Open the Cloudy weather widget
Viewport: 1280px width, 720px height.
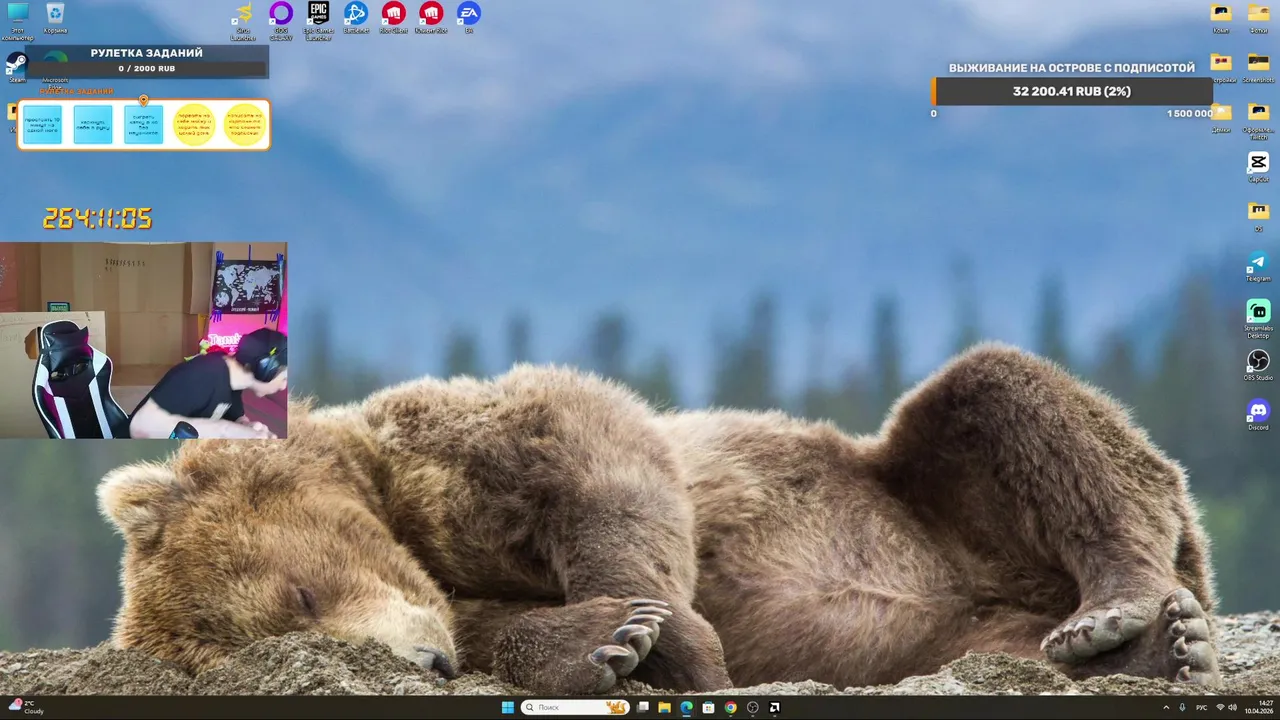tap(25, 707)
